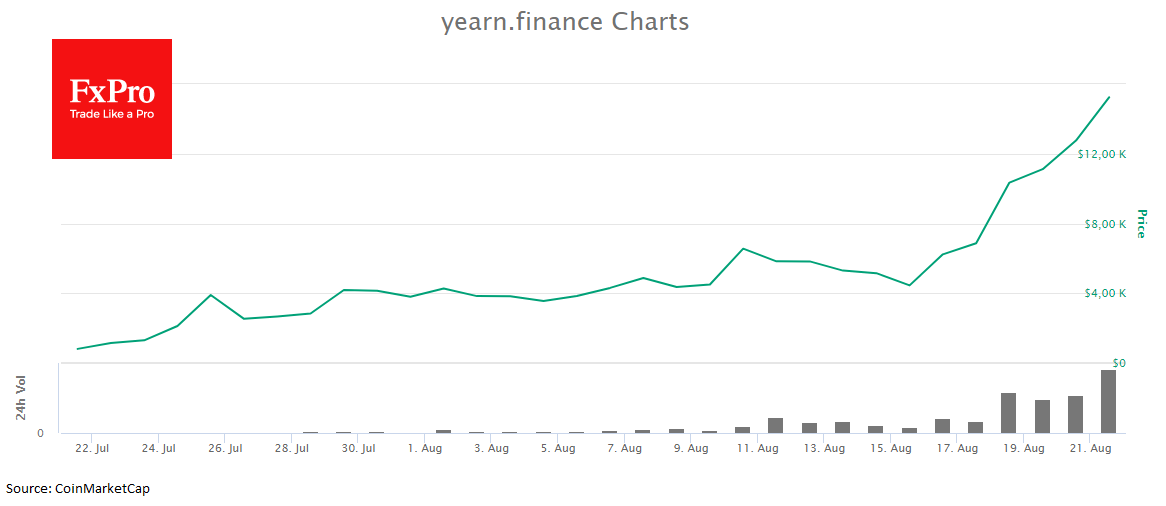Click the green Price axis label
This screenshot has width=1166, height=506.
pos(1142,224)
